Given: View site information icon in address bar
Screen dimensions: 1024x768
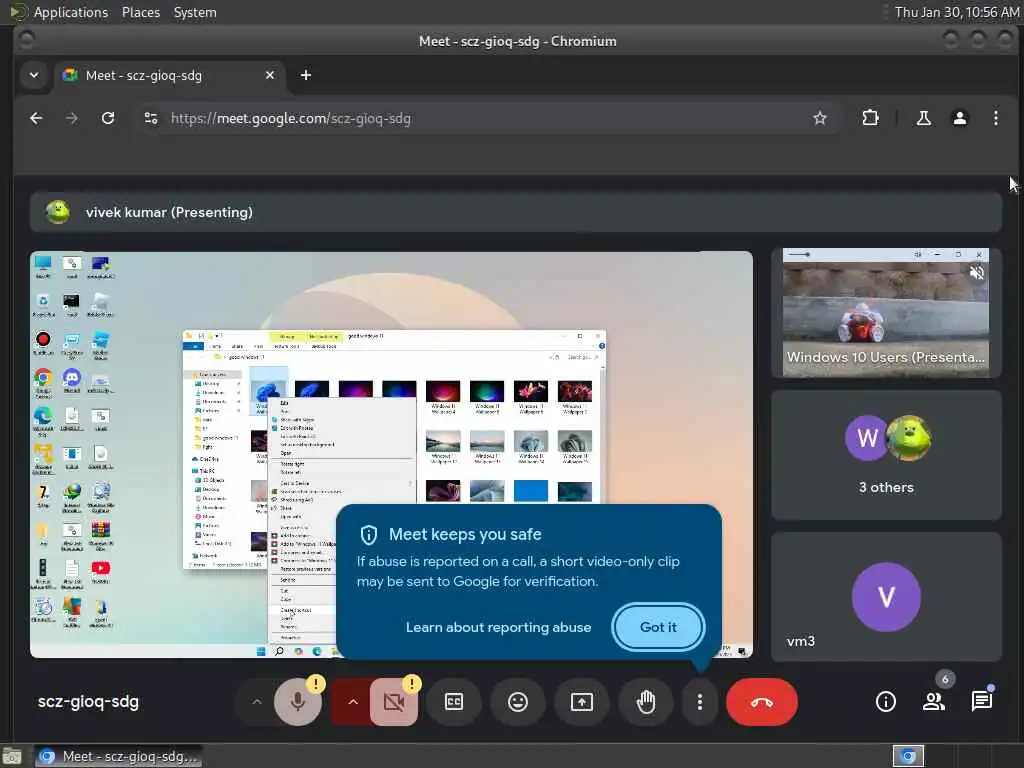Looking at the screenshot, I should (x=151, y=118).
